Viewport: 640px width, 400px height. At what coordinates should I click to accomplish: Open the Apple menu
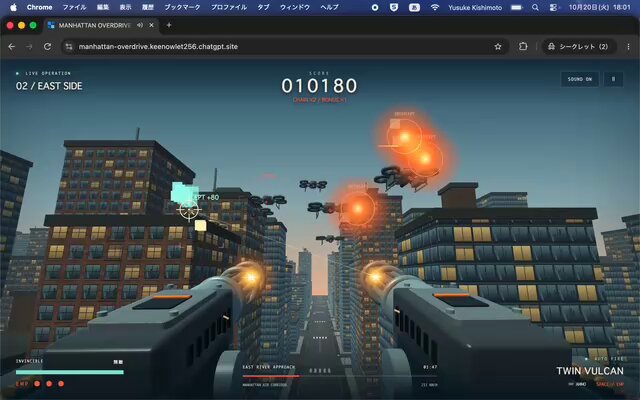pyautogui.click(x=13, y=7)
